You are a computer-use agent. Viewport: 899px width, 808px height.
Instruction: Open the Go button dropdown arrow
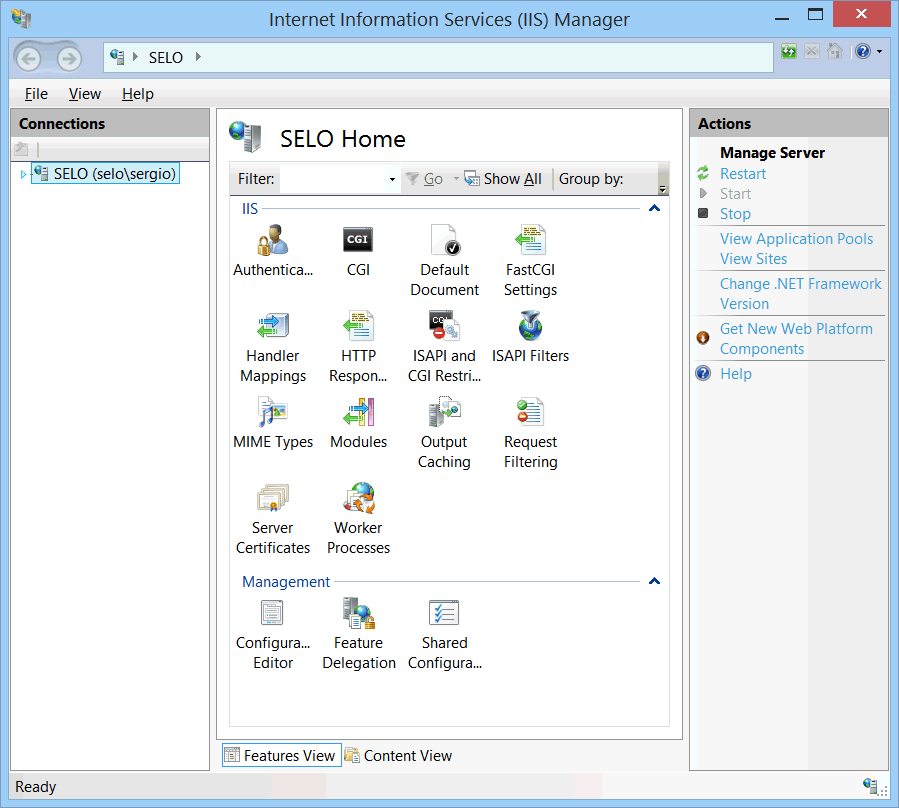coord(456,179)
